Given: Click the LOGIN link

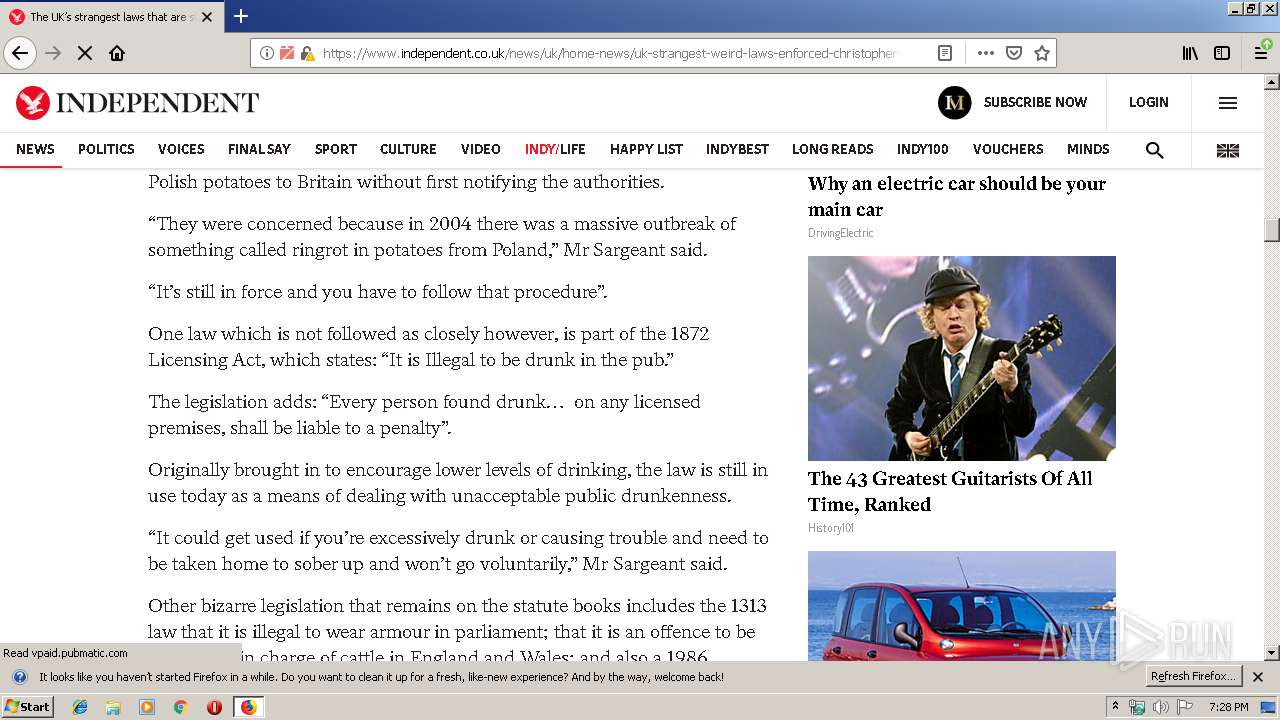Looking at the screenshot, I should pos(1148,102).
